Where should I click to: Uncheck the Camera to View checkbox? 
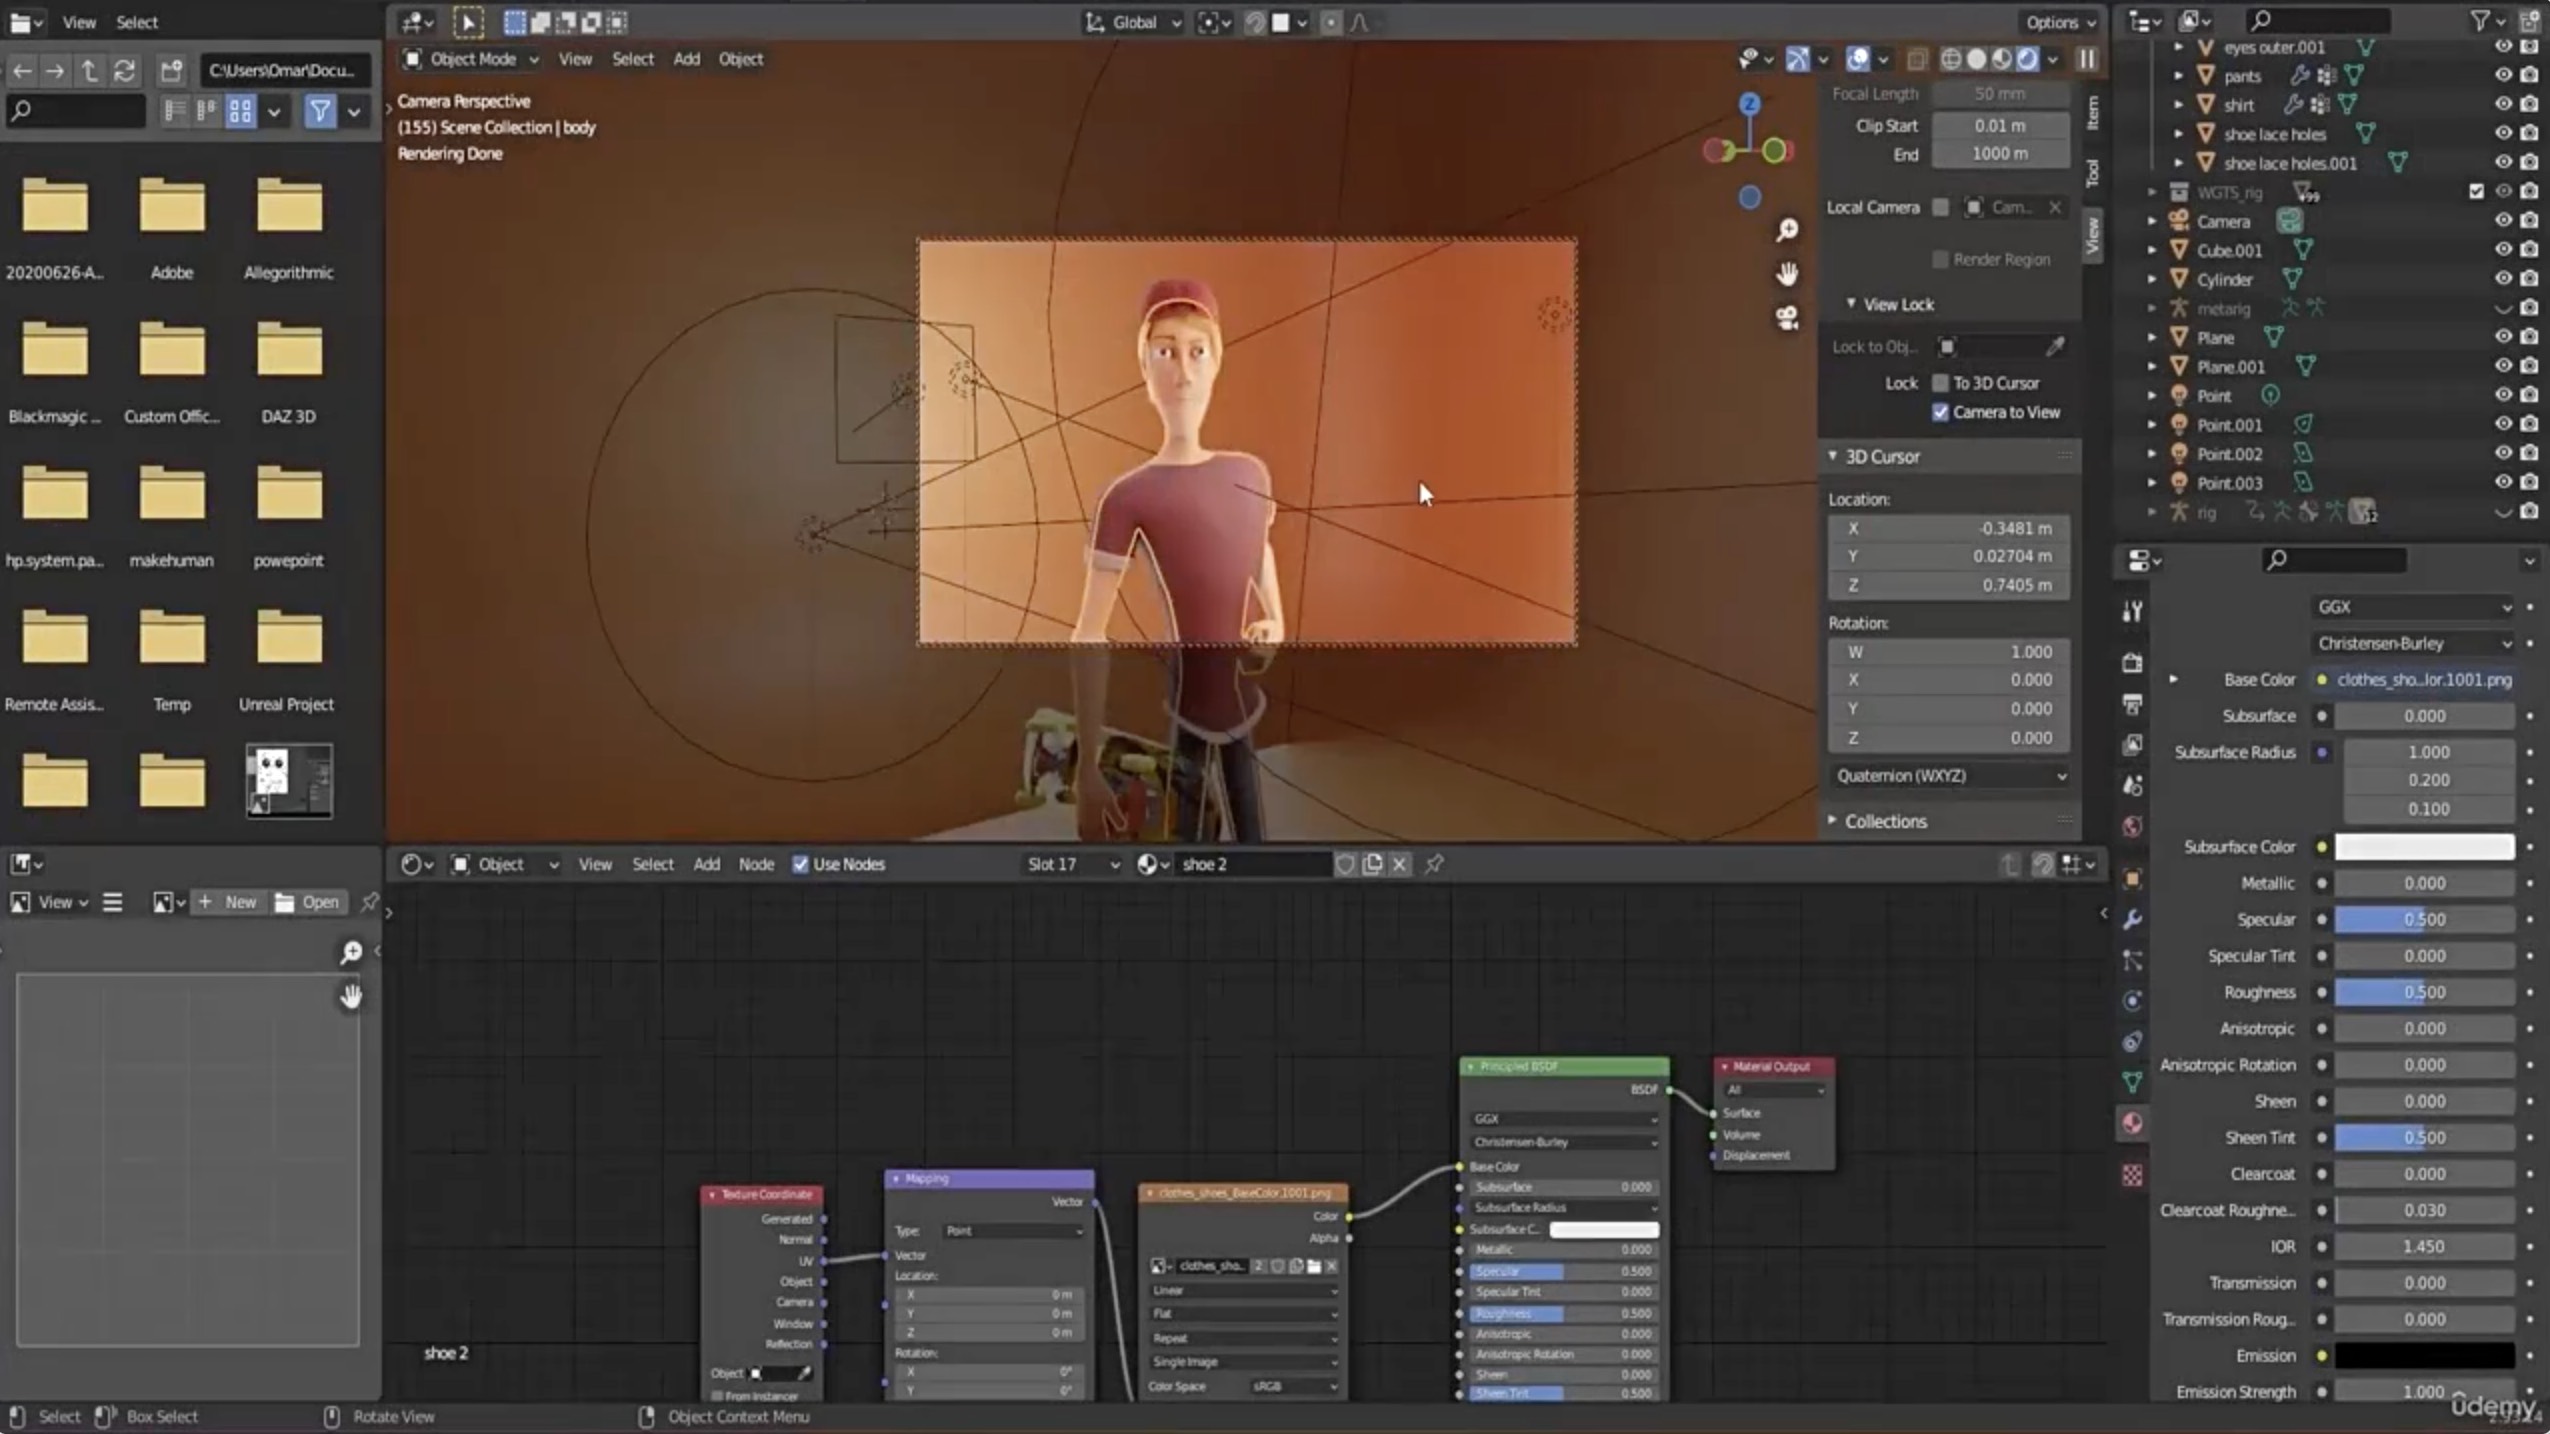coord(1940,412)
